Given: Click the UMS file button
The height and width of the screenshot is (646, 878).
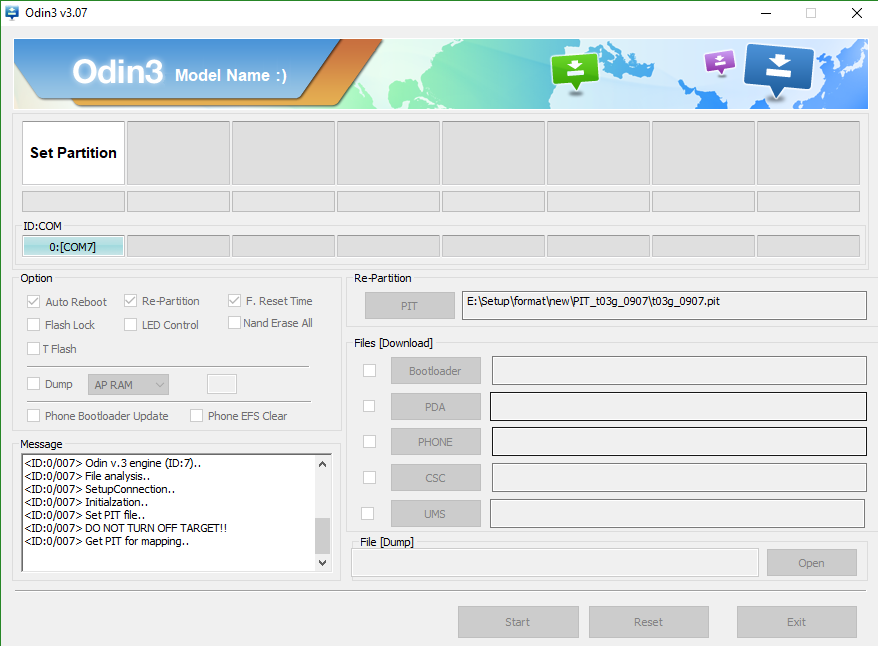Looking at the screenshot, I should click(x=436, y=514).
